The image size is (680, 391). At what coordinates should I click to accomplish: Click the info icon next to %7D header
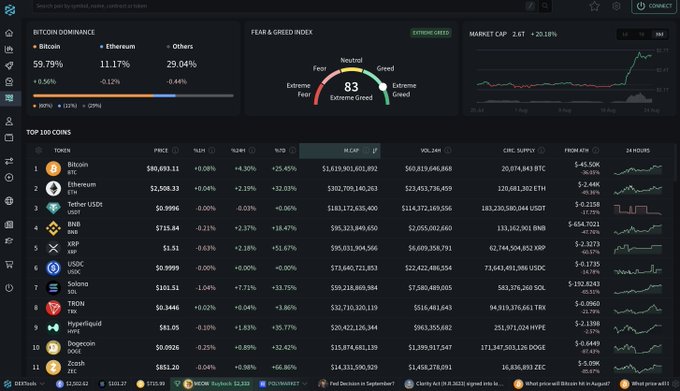click(x=293, y=150)
